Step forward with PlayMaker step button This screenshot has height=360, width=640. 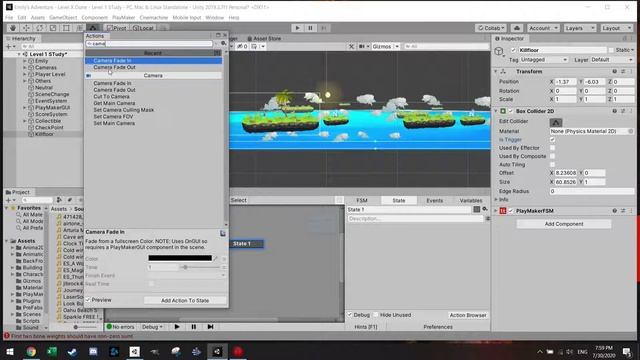[x=210, y=327]
